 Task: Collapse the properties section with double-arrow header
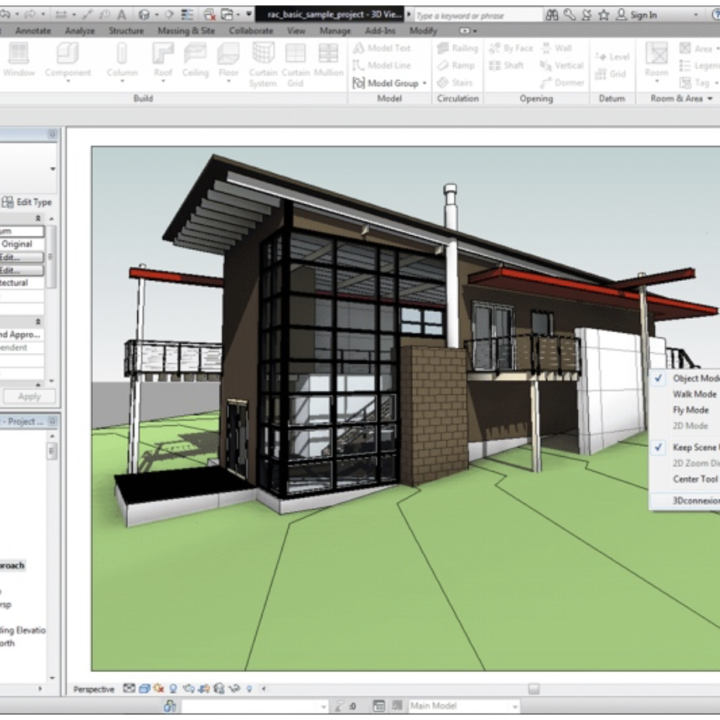[39, 217]
